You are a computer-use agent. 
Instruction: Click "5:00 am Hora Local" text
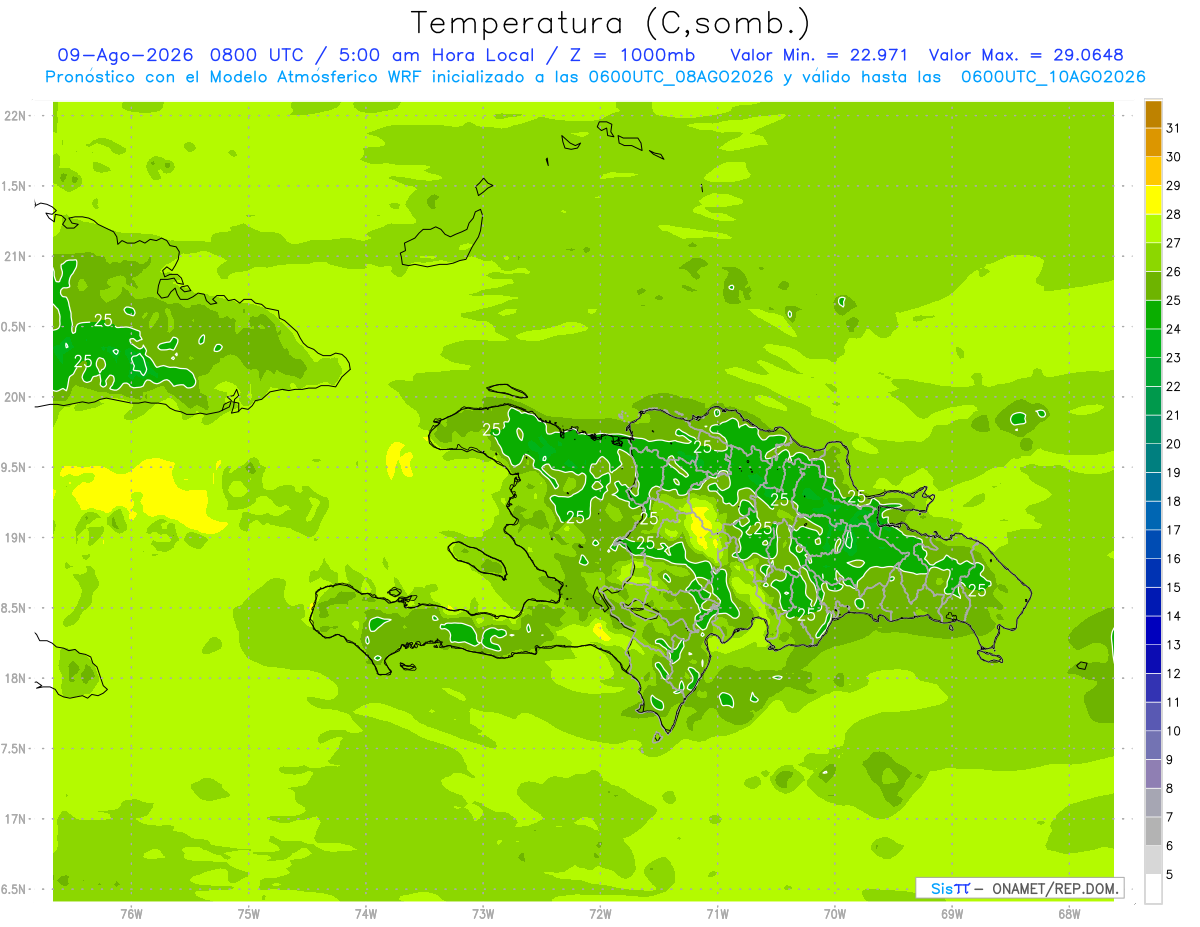[436, 55]
